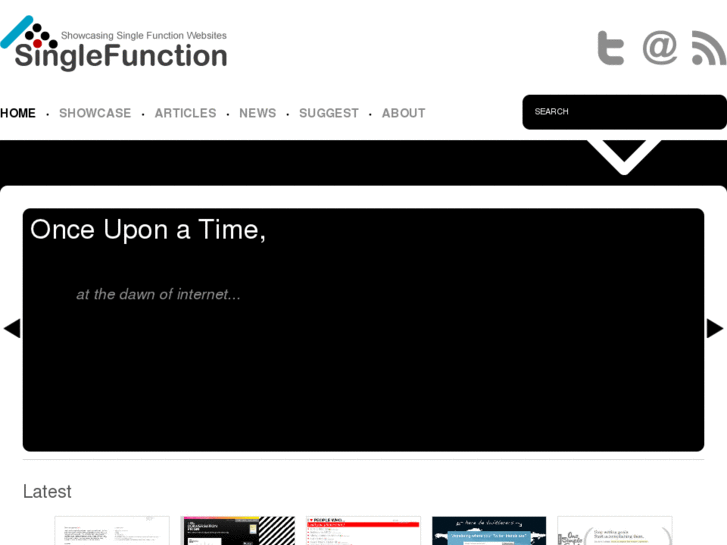
Task: Open the dark blue map site thumbnail
Action: [x=489, y=531]
